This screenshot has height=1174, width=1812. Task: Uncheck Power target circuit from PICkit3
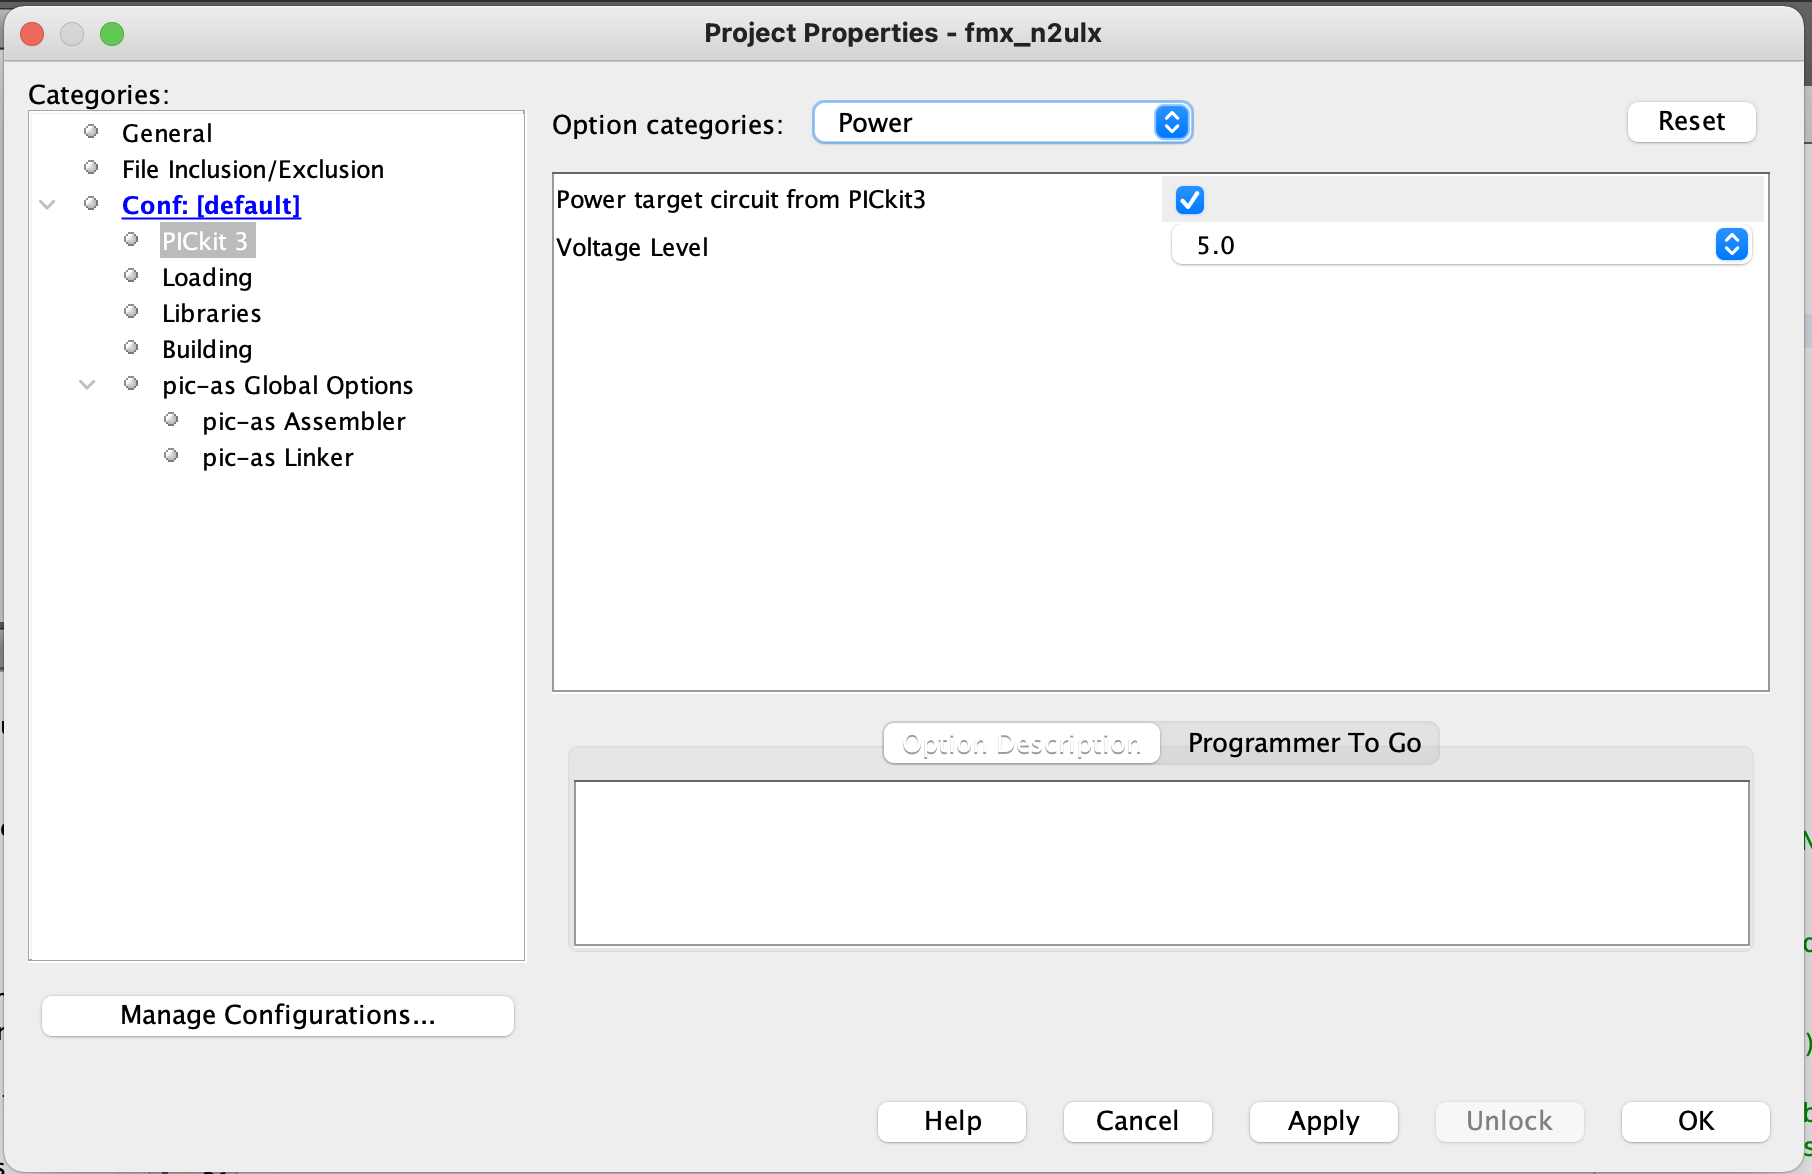1190,200
